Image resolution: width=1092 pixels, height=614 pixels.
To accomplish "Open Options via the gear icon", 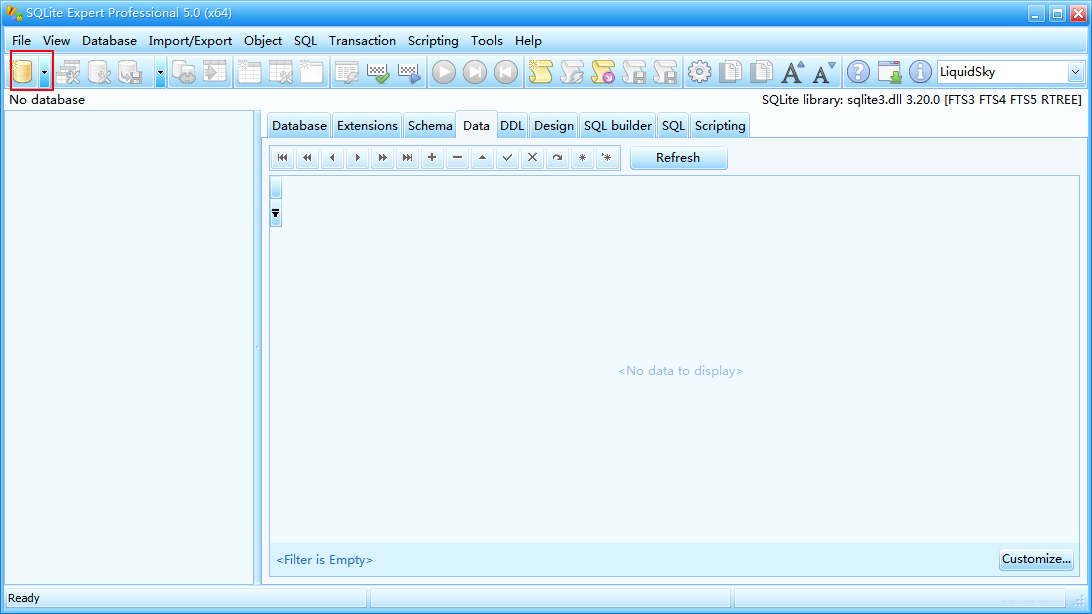I will click(700, 72).
